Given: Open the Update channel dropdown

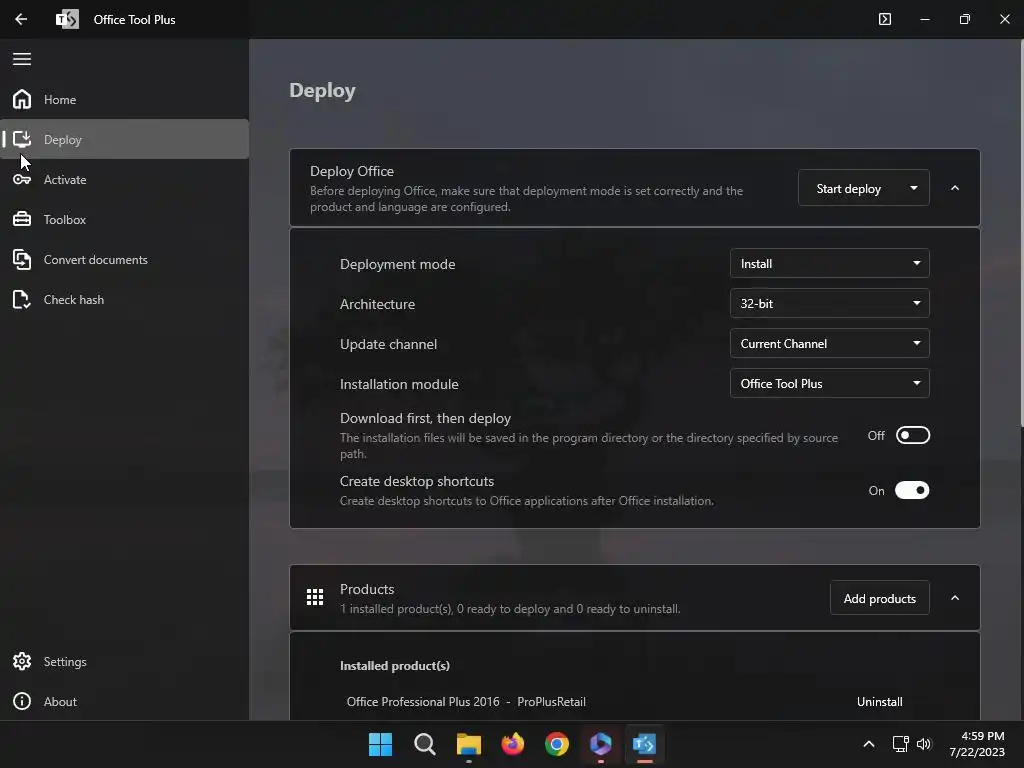Looking at the screenshot, I should tap(829, 344).
